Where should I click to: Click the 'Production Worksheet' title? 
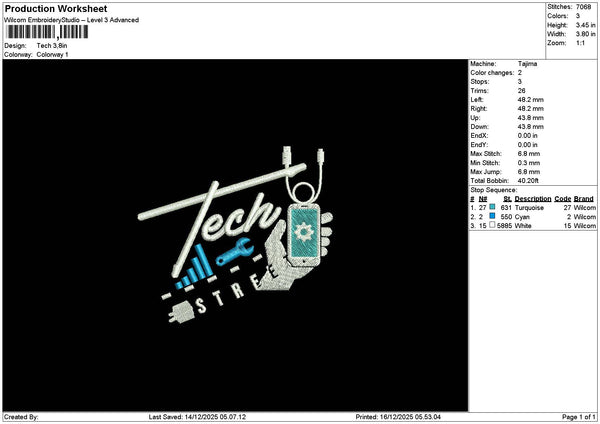(55, 9)
